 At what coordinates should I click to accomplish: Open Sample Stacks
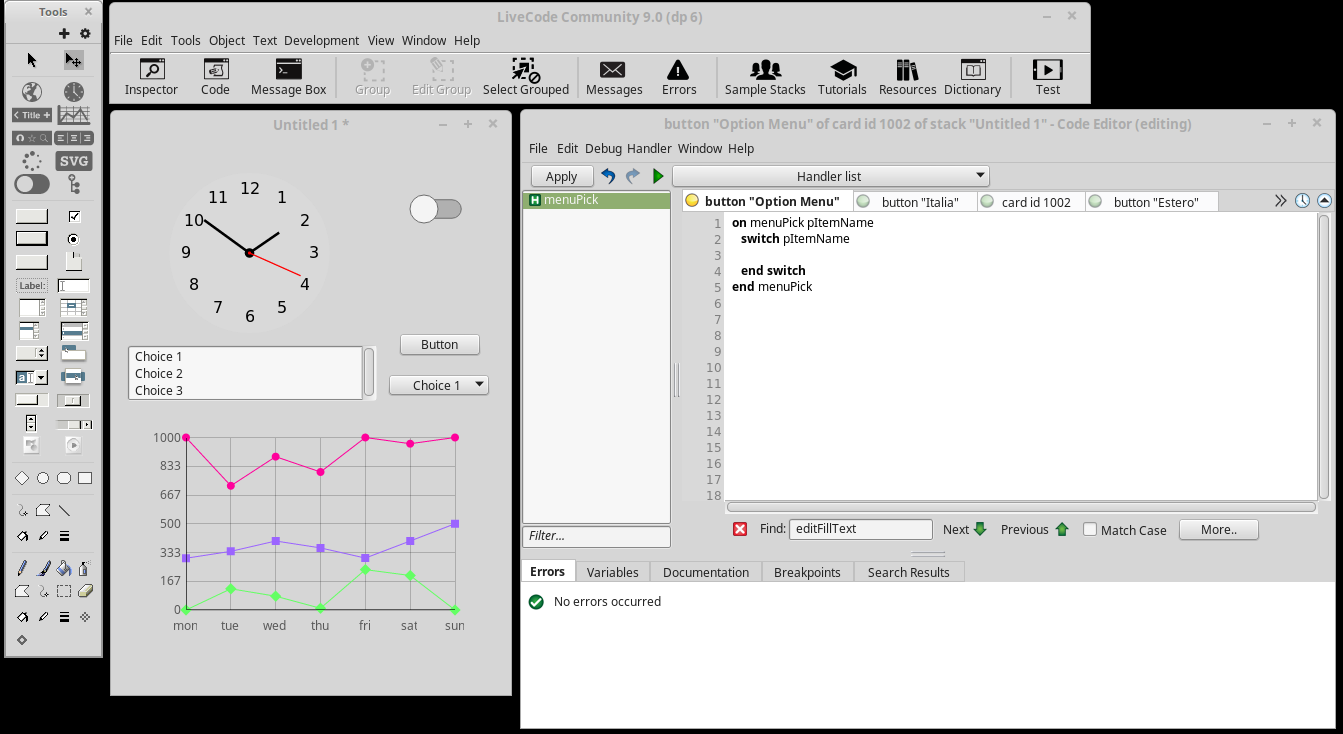[765, 78]
